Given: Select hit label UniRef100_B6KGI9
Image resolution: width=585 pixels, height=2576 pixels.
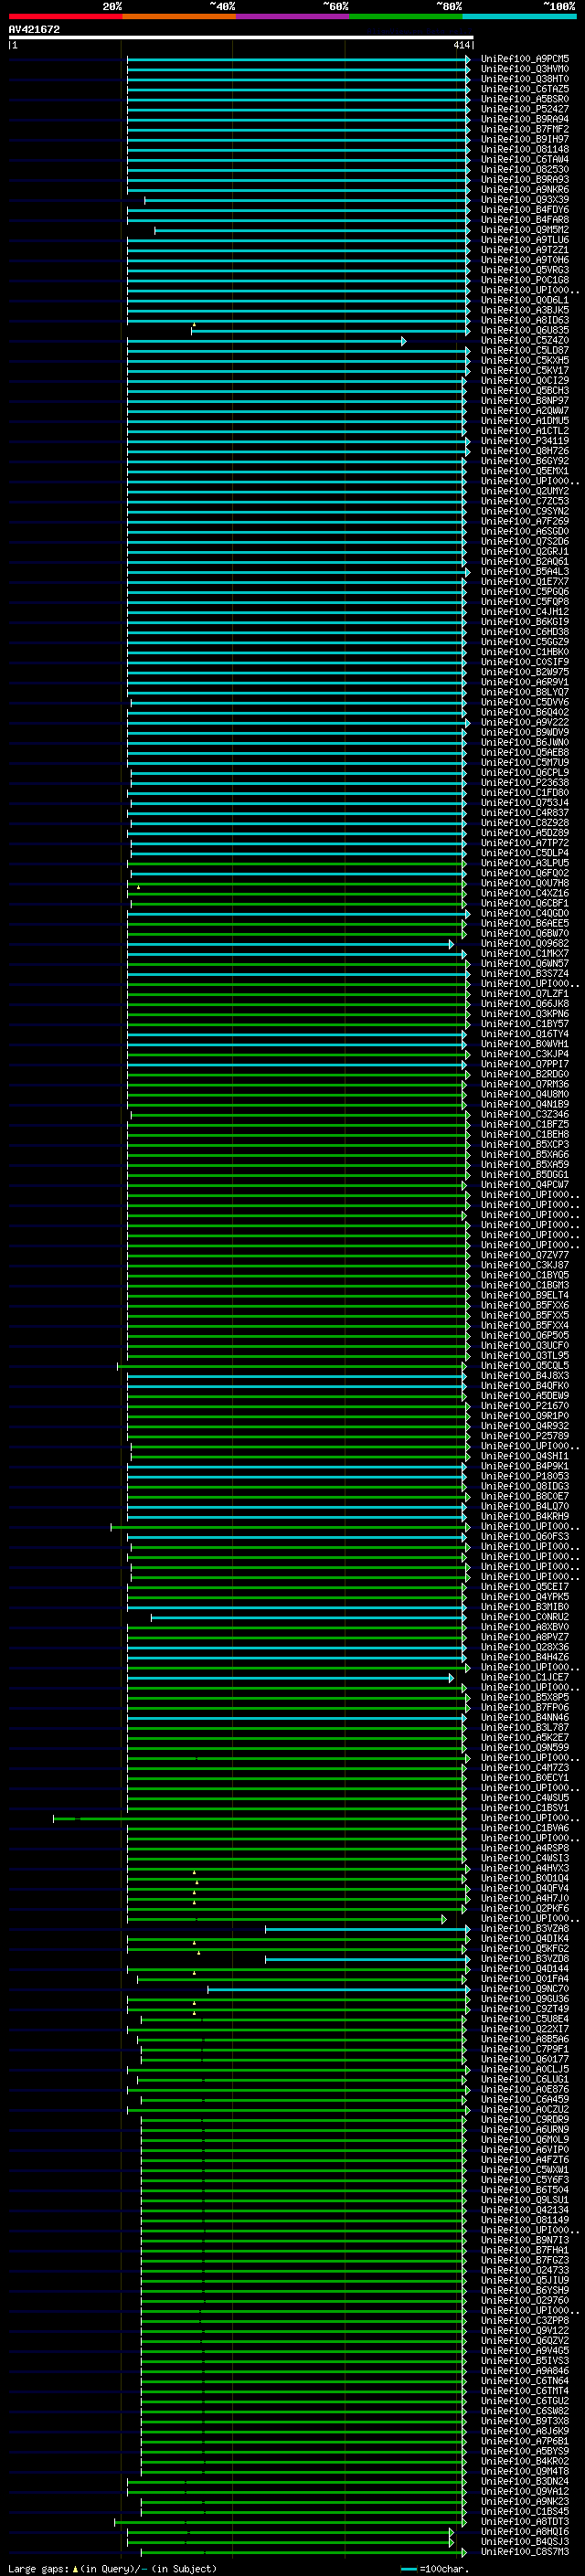Looking at the screenshot, I should 525,622.
